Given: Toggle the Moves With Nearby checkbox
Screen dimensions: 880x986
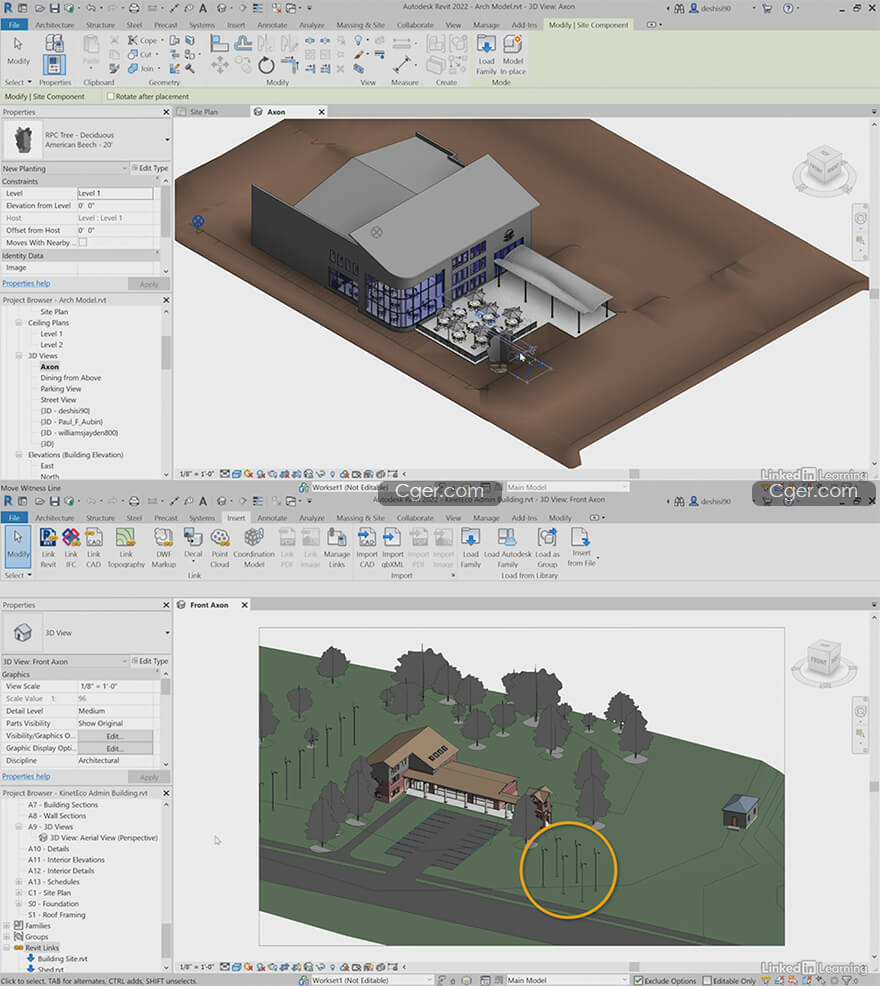Looking at the screenshot, I should (82, 242).
